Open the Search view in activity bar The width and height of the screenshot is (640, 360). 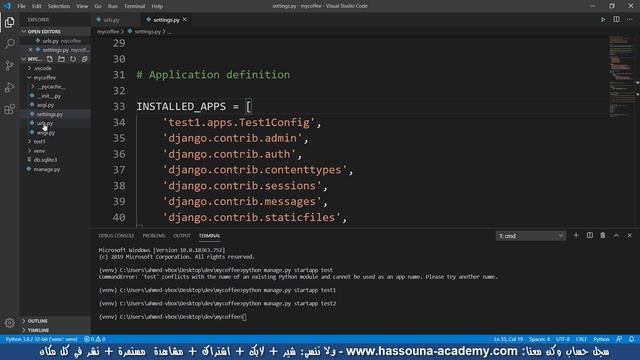pos(9,43)
